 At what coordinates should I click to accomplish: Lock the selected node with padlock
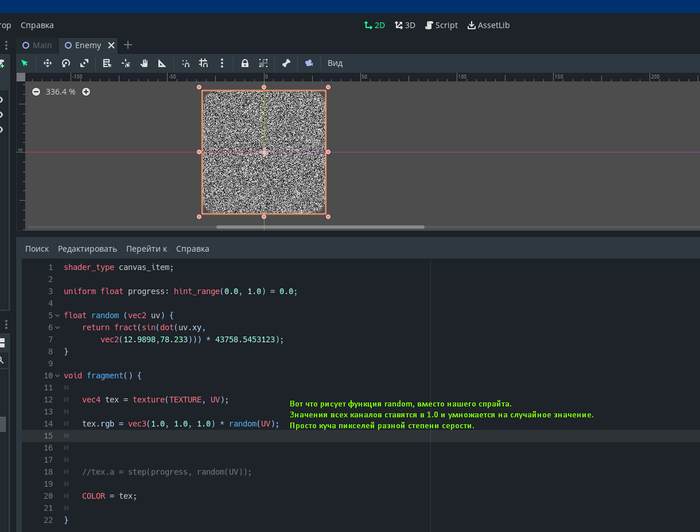click(245, 63)
